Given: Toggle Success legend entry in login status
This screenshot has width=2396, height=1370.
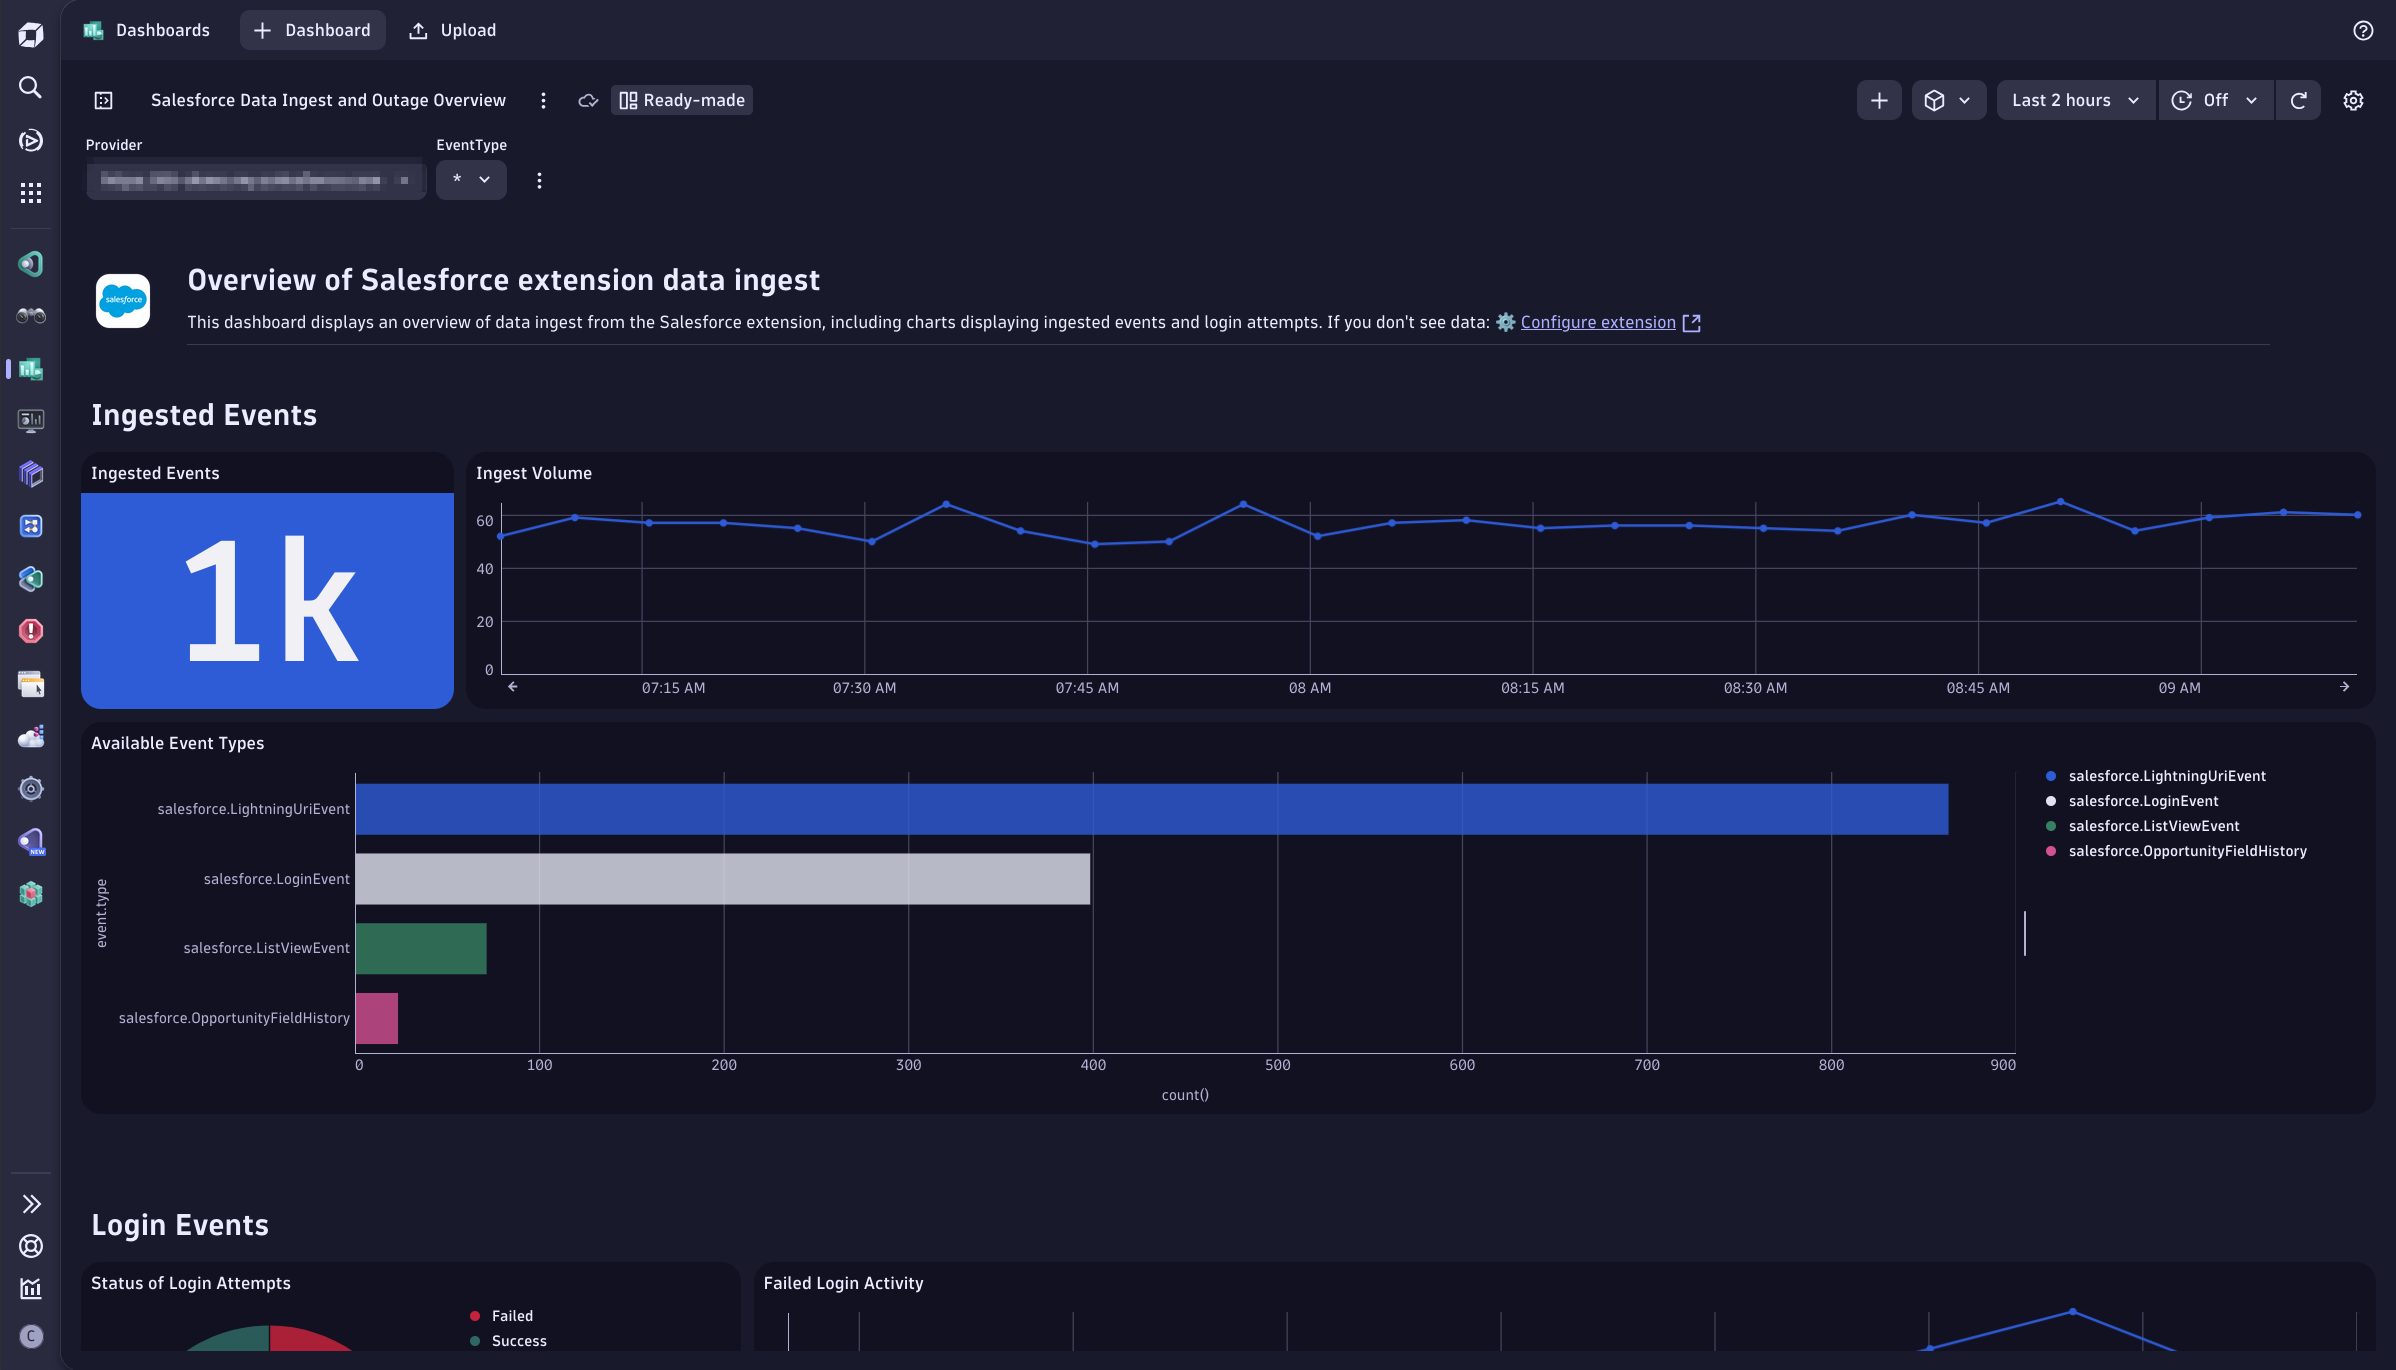Looking at the screenshot, I should pyautogui.click(x=508, y=1341).
